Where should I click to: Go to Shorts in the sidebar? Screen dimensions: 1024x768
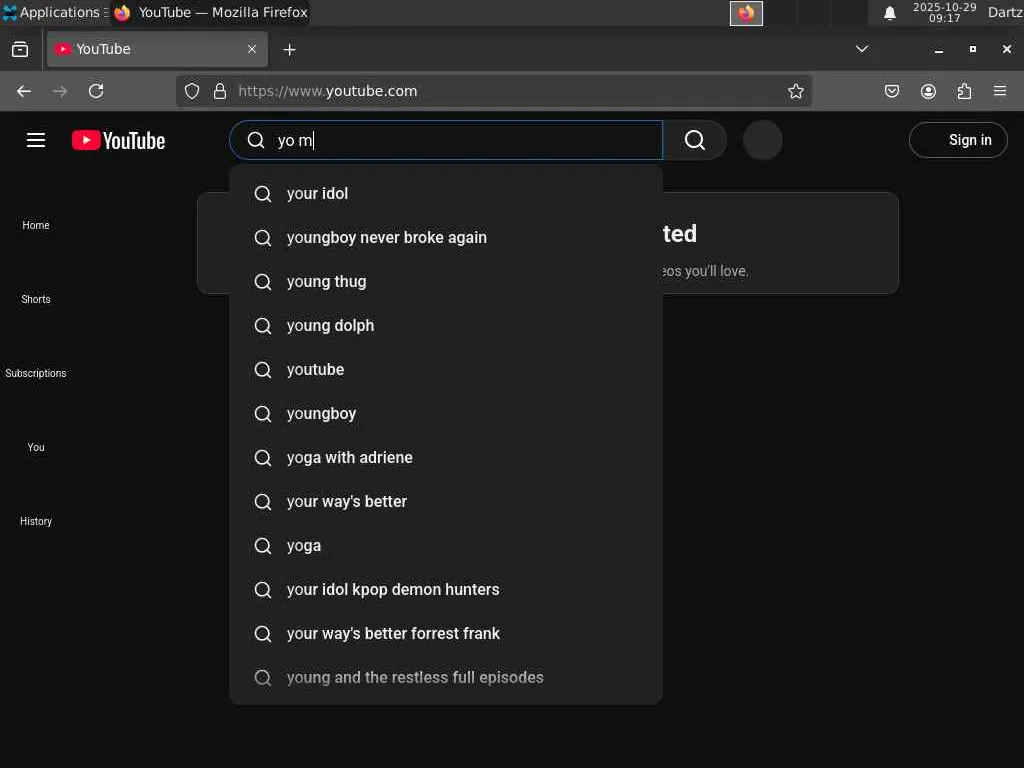coord(36,299)
